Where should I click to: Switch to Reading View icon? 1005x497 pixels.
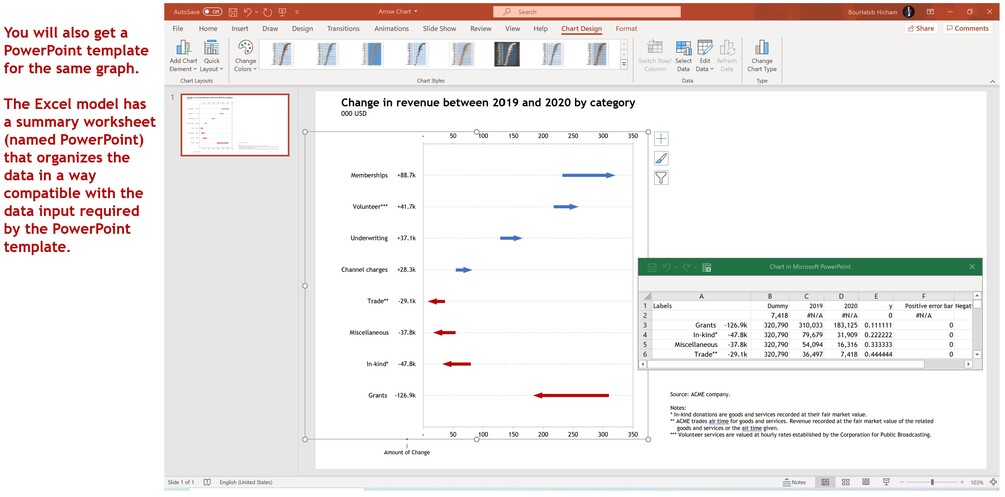coord(865,482)
